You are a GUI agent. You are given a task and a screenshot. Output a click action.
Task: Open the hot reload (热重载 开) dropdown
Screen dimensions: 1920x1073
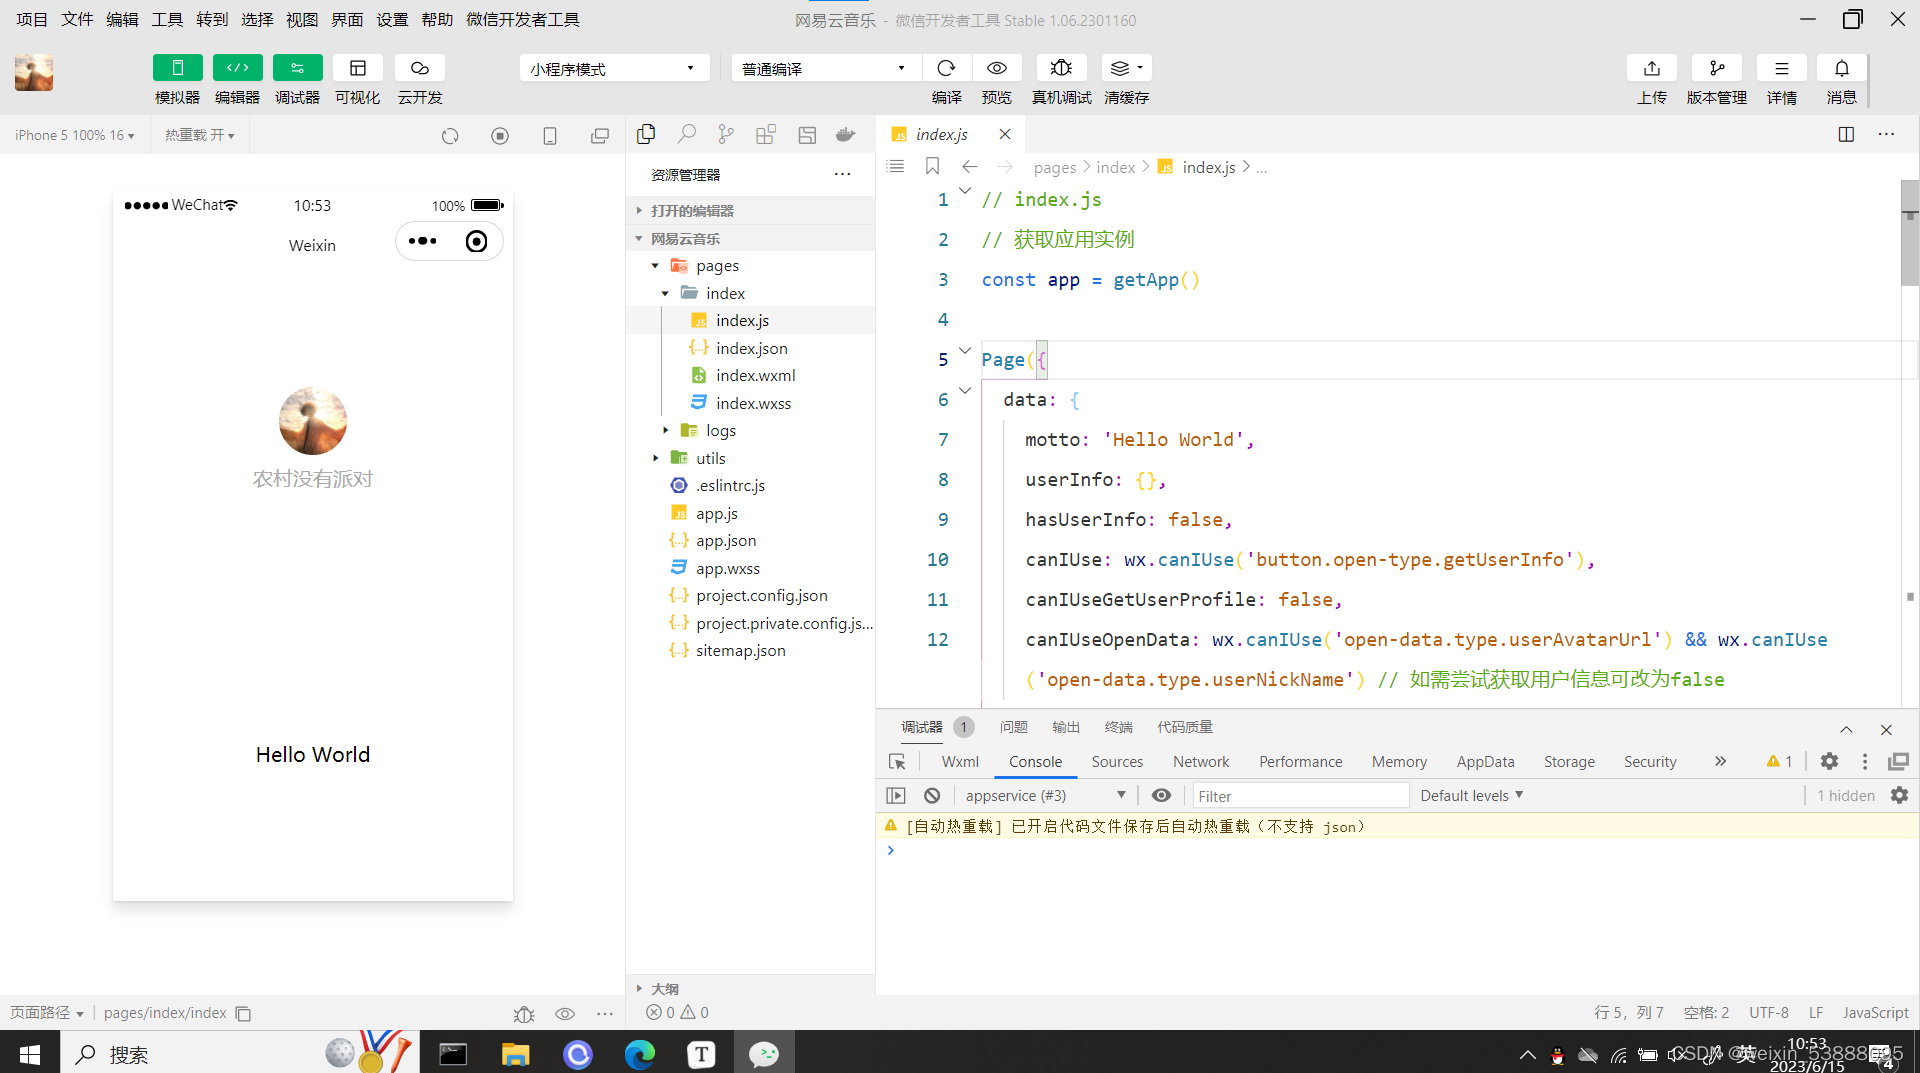(x=199, y=135)
